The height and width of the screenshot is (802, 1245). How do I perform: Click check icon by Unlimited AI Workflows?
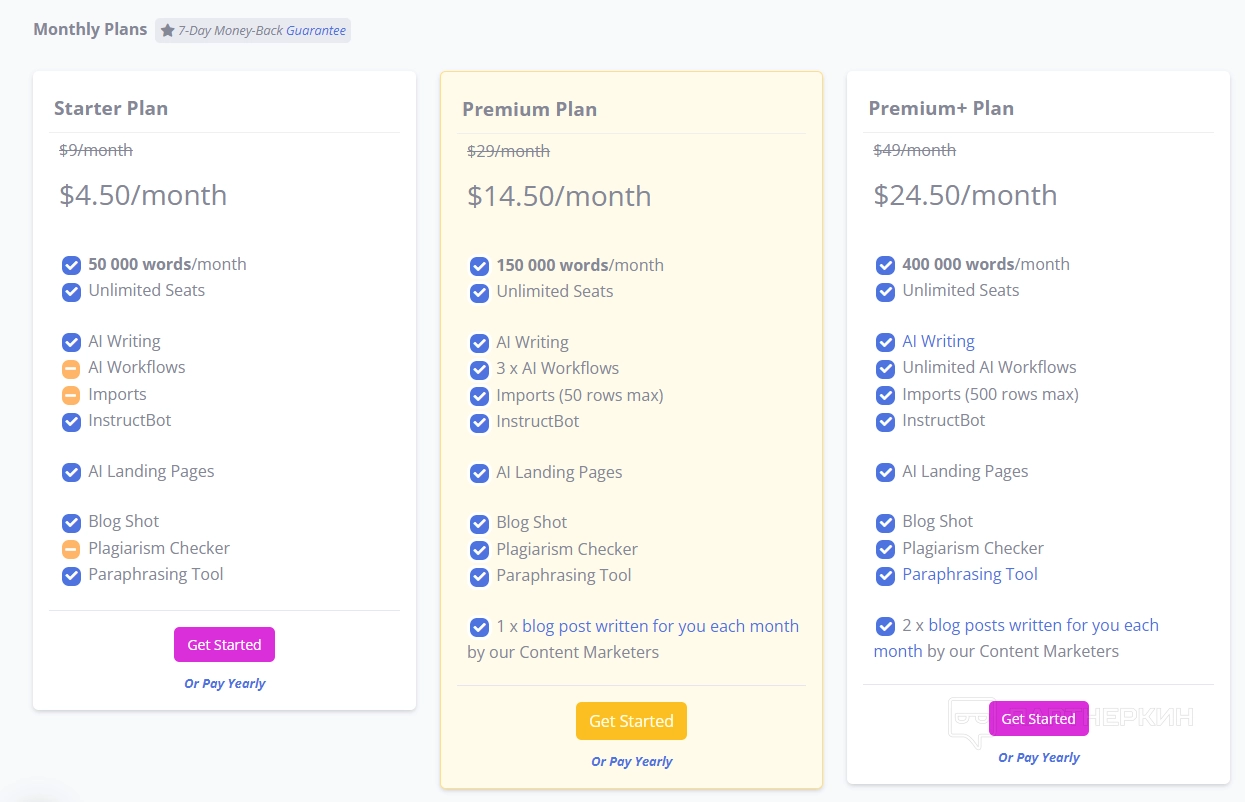[x=885, y=368]
